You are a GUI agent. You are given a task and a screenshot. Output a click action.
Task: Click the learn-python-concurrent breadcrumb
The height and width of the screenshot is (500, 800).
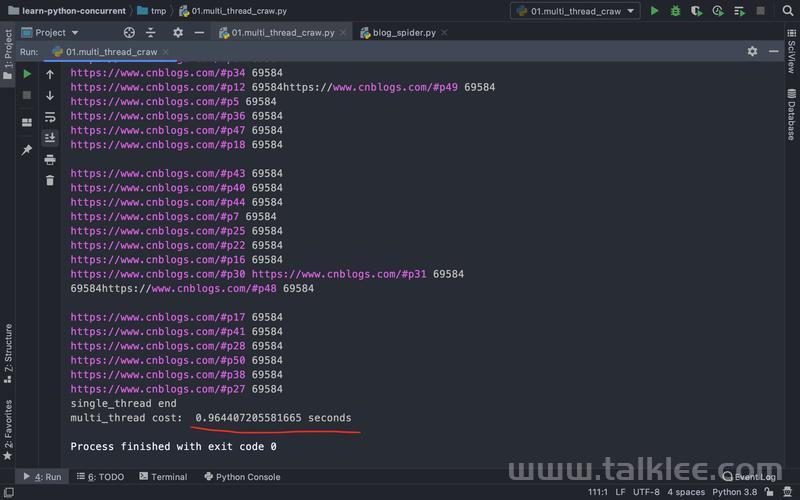tap(67, 11)
